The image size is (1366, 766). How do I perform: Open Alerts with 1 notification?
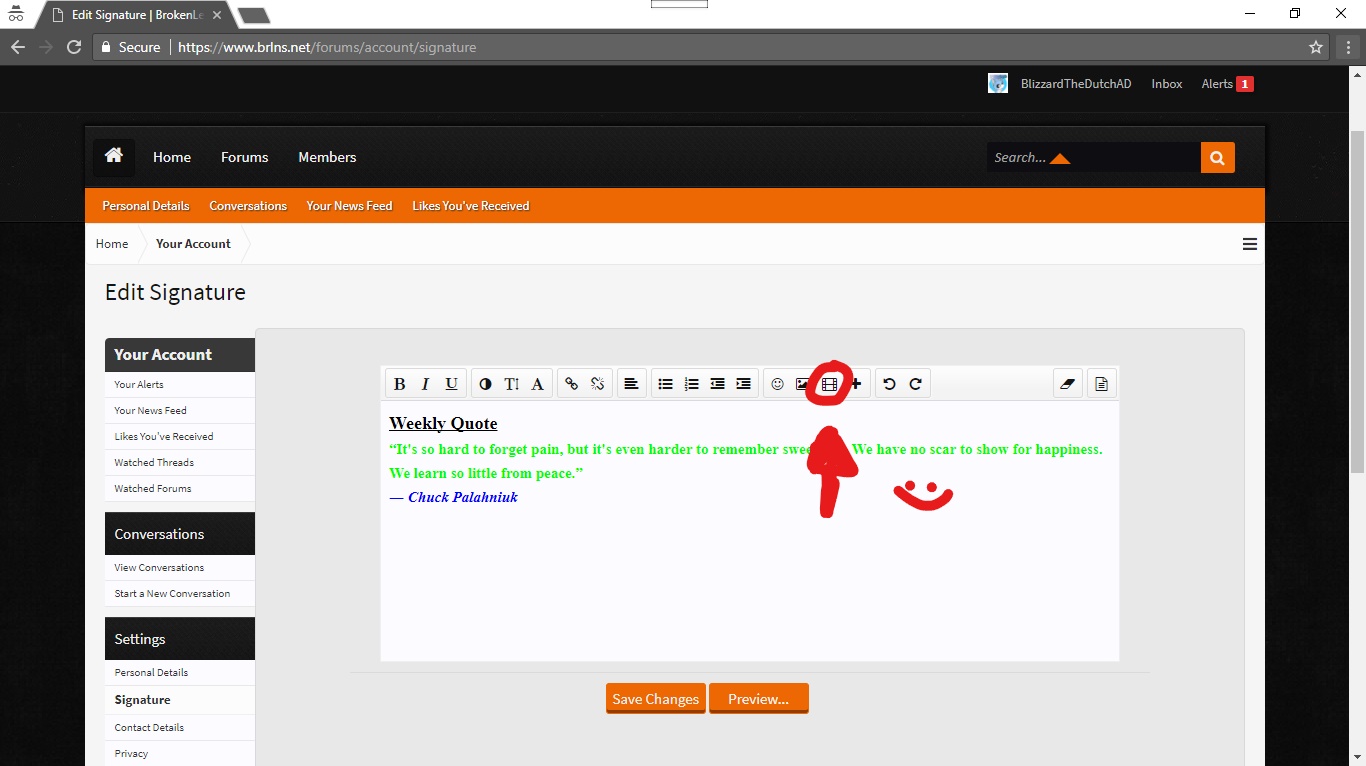[1227, 84]
